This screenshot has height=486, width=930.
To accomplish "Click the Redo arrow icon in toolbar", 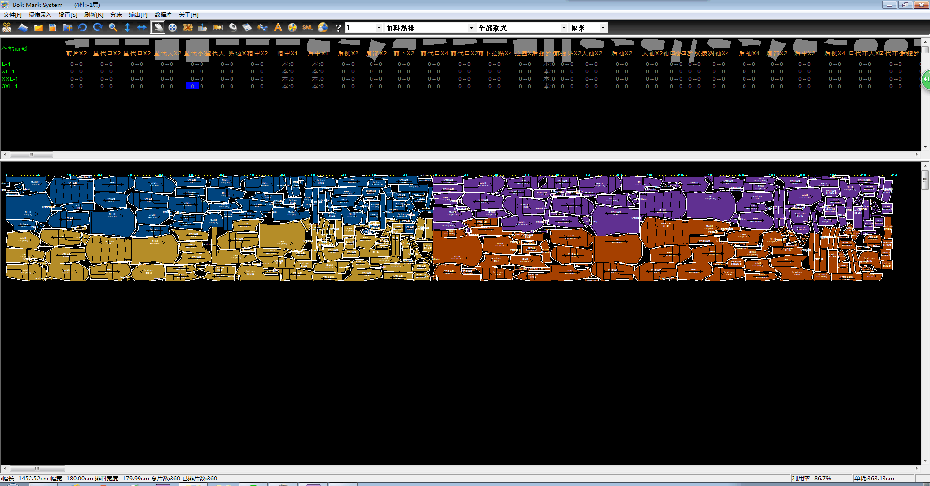I will click(97, 27).
